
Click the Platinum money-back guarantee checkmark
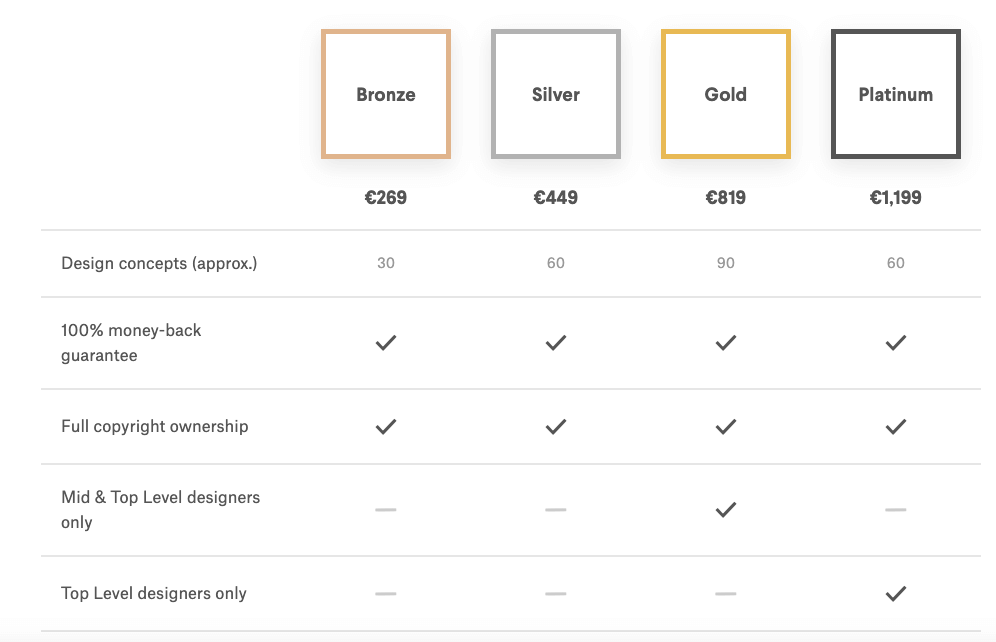click(x=896, y=343)
